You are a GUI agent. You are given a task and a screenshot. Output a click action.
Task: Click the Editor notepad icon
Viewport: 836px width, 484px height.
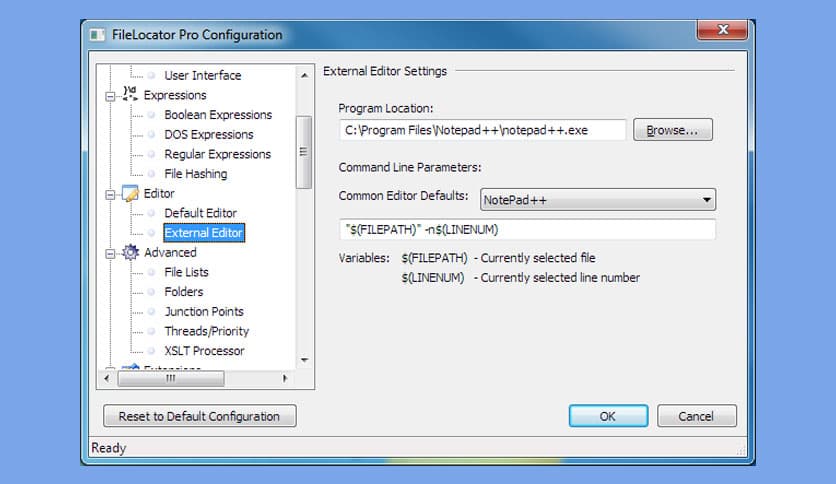point(130,193)
